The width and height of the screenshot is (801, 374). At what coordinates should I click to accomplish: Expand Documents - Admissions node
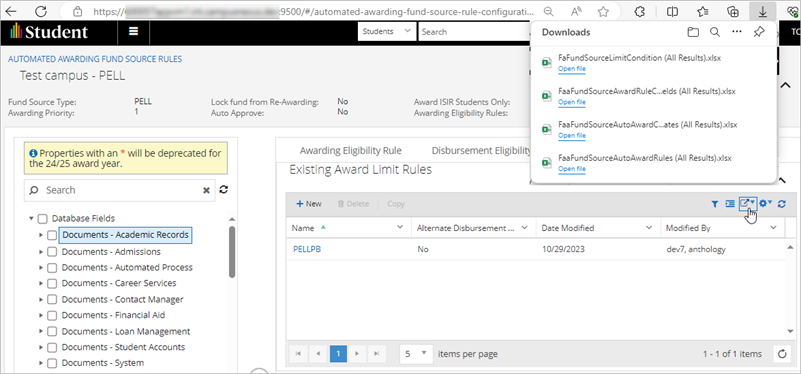[x=41, y=252]
